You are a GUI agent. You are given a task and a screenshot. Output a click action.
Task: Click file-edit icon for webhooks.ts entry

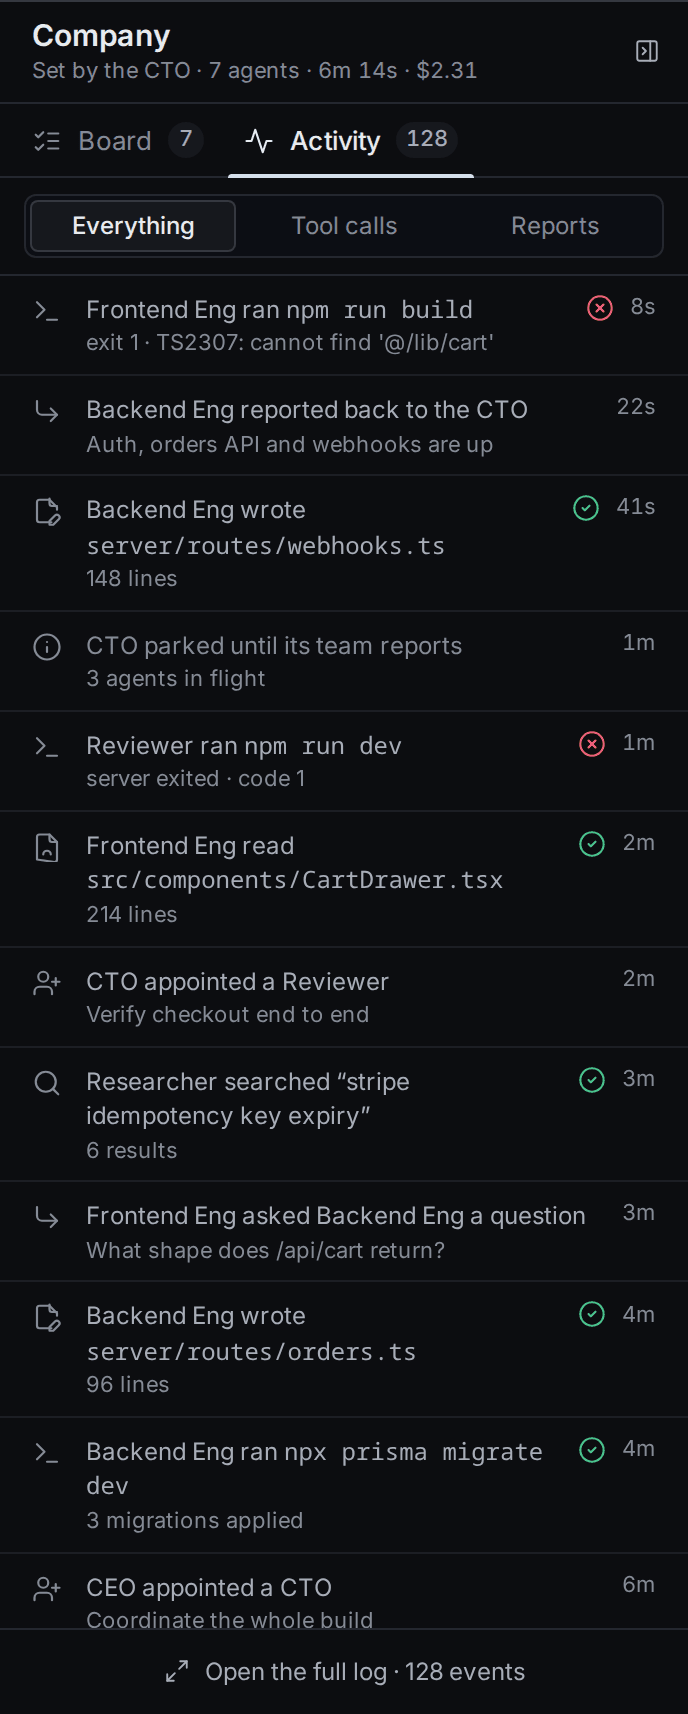pyautogui.click(x=47, y=512)
